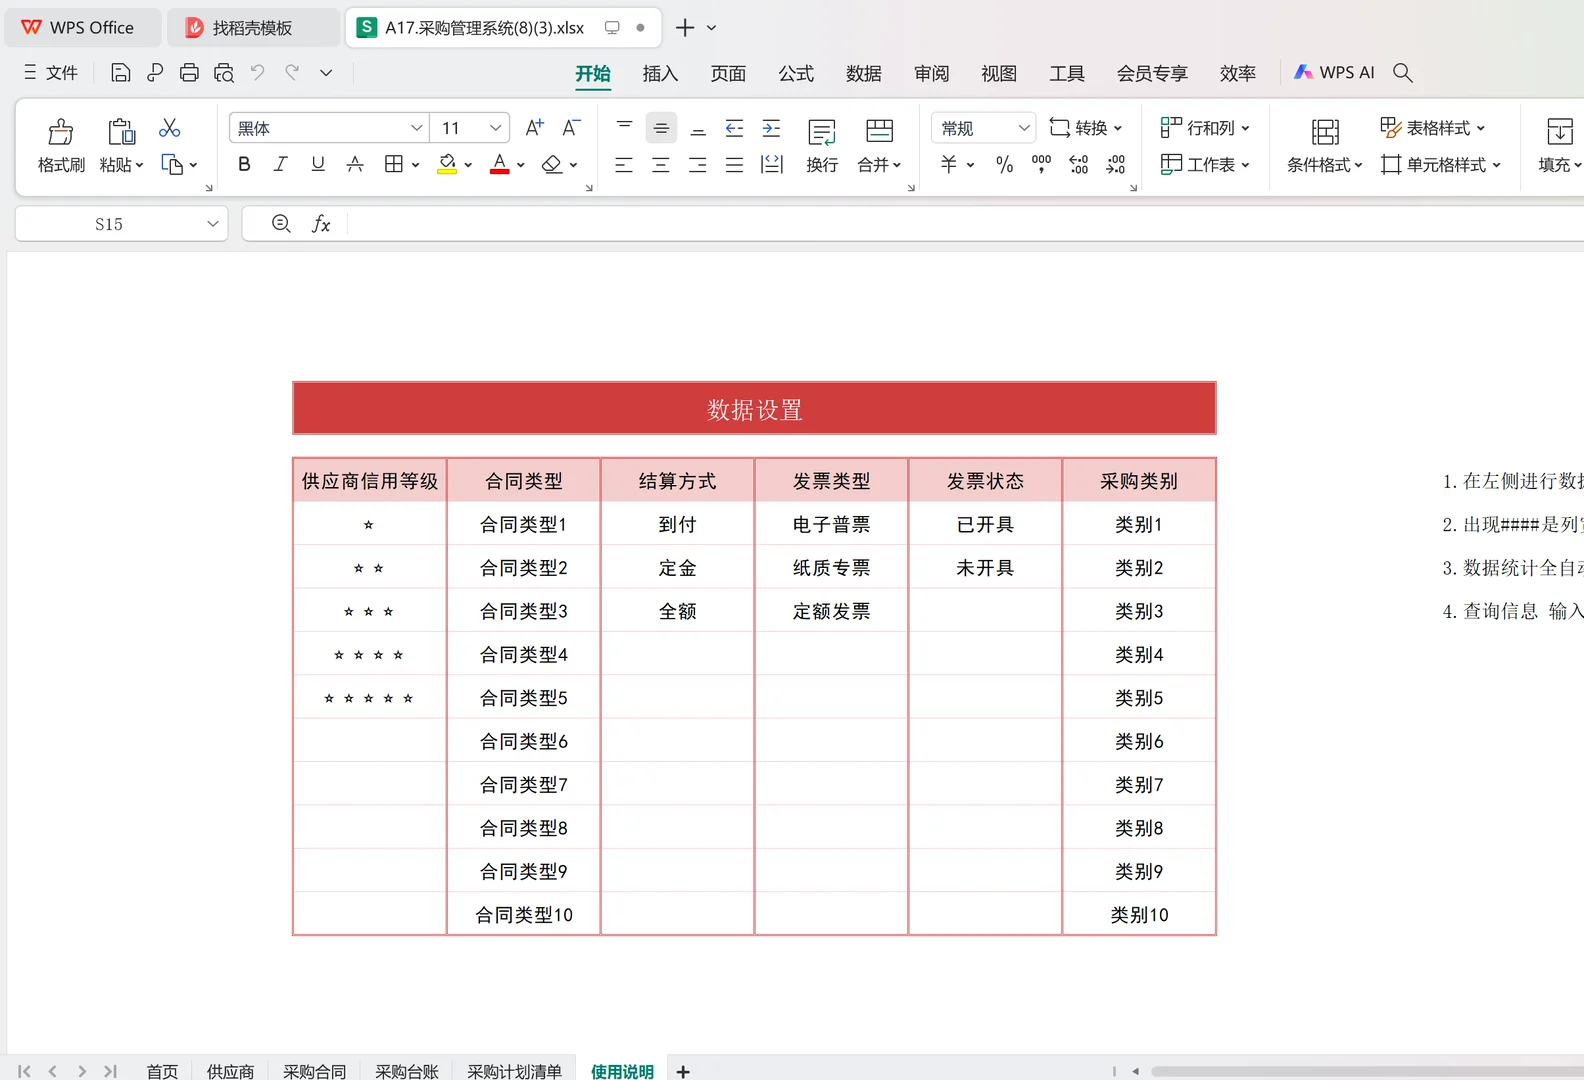1584x1080 pixels.
Task: Click the Cell Style (单元格样式) button
Action: 1440,164
